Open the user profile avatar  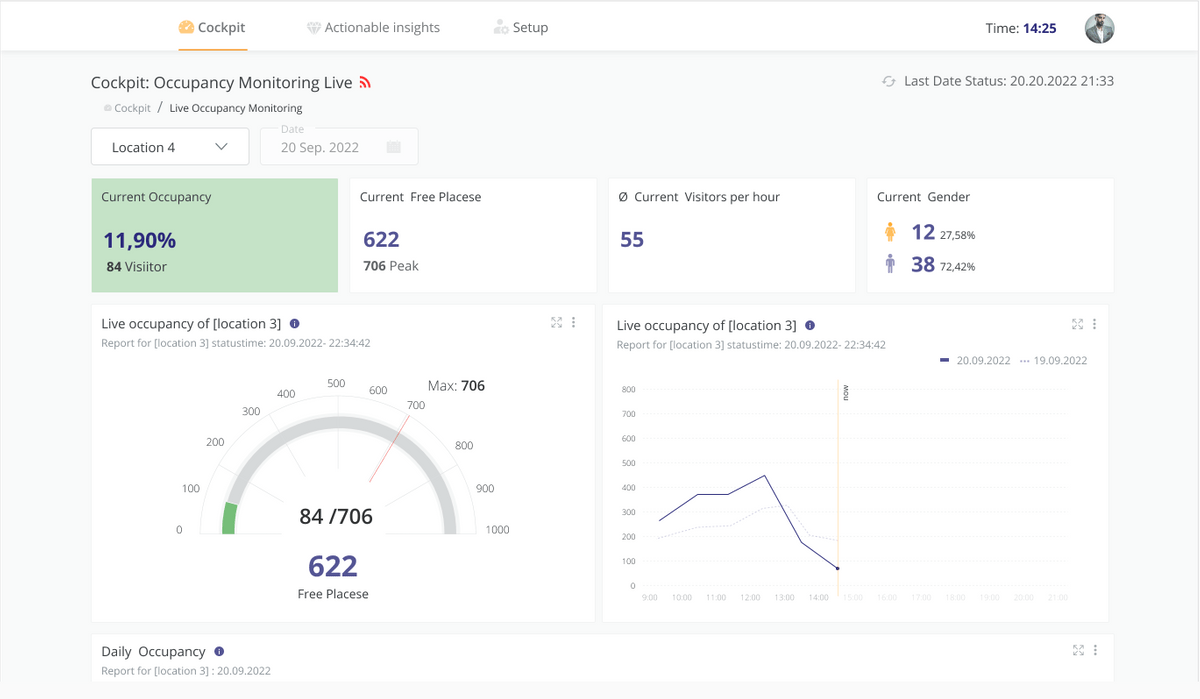click(x=1099, y=28)
